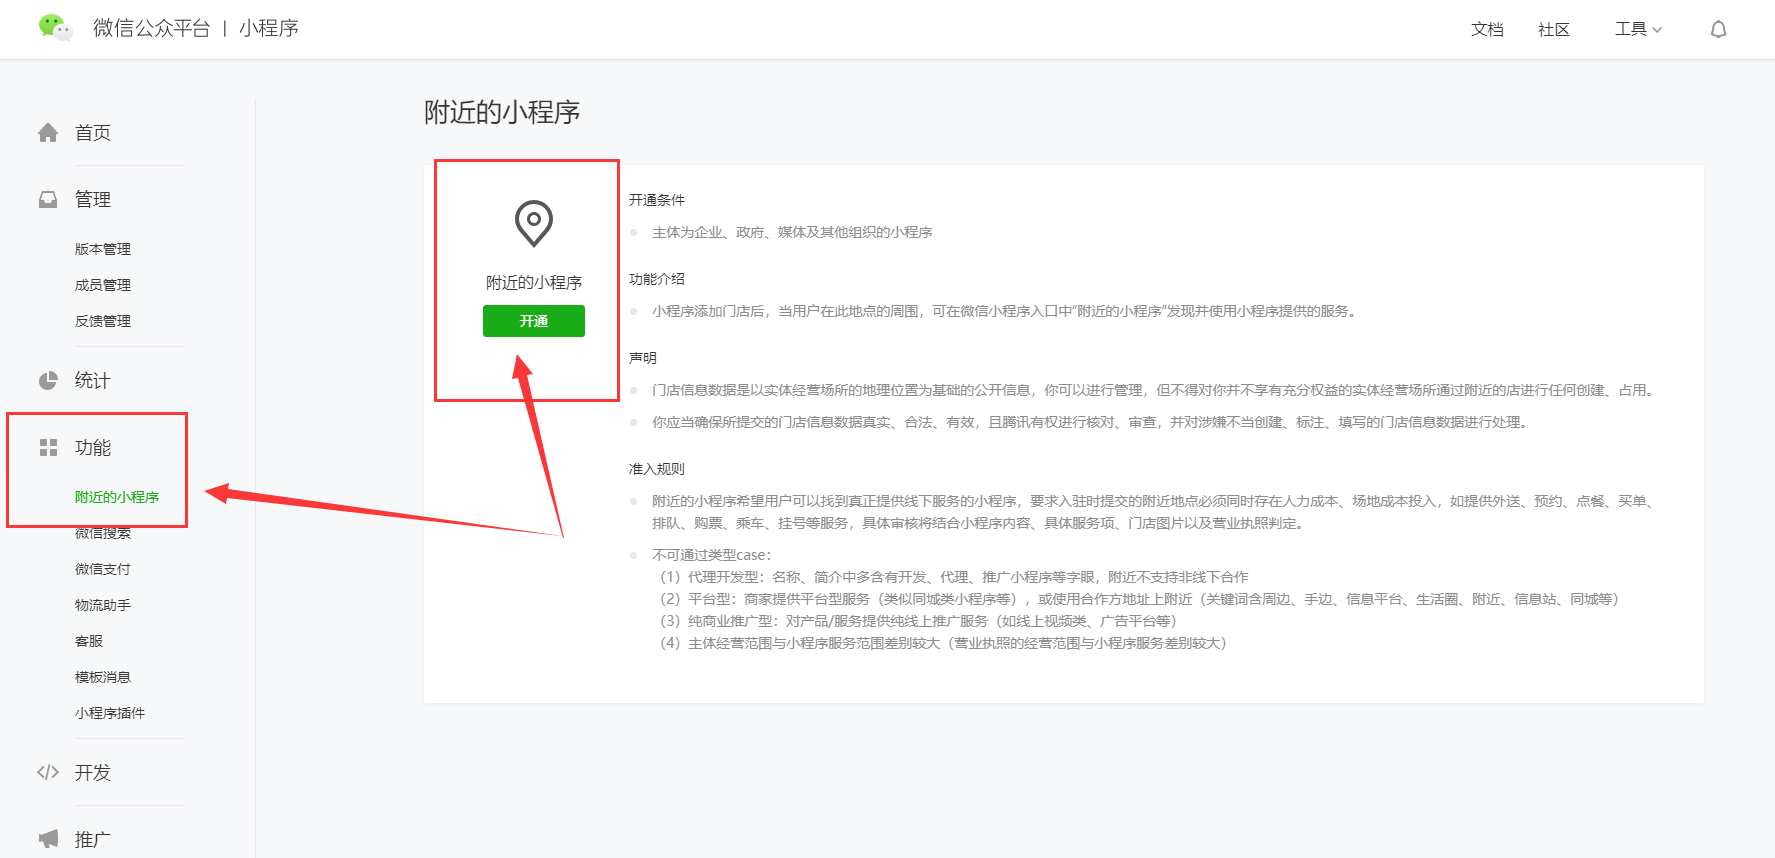Click the 功能介绍 section heading
Viewport: 1775px width, 858px height.
coord(657,279)
